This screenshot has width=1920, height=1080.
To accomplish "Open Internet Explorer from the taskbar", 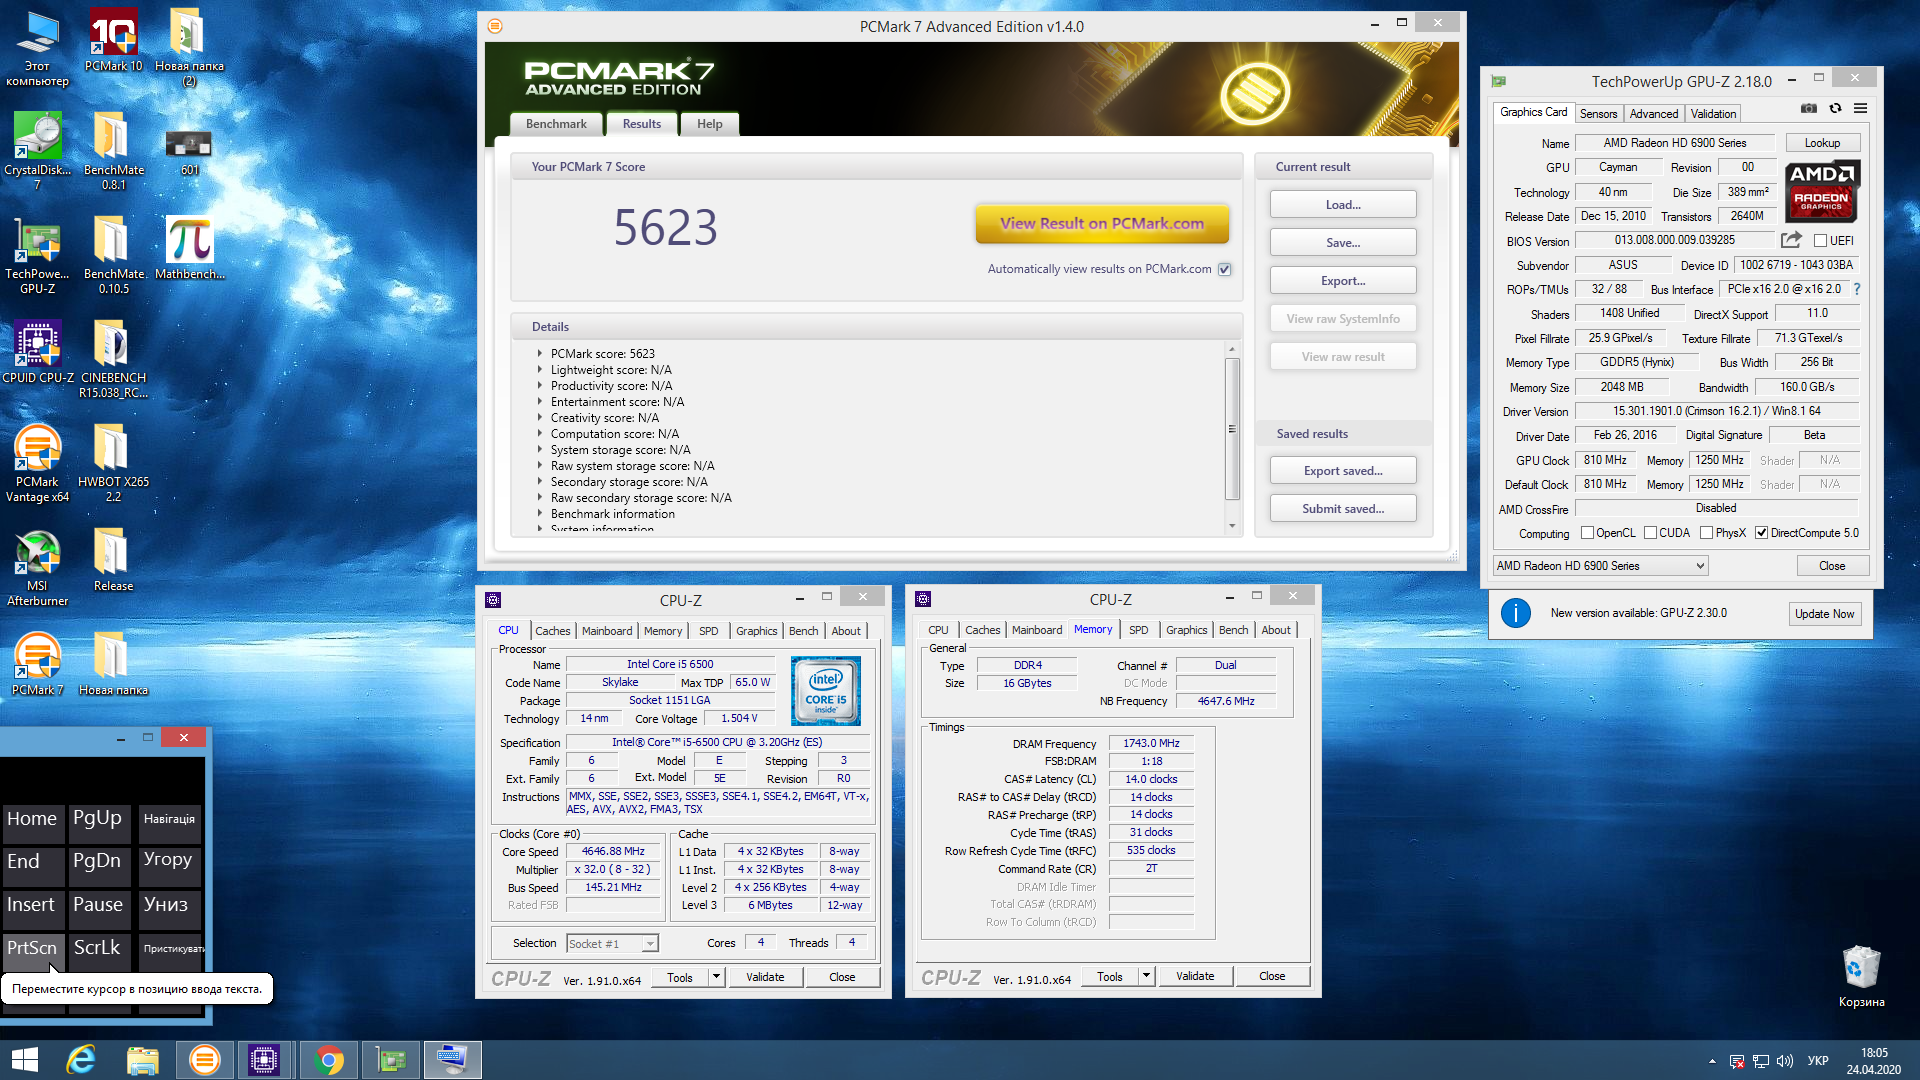I will 80,1060.
